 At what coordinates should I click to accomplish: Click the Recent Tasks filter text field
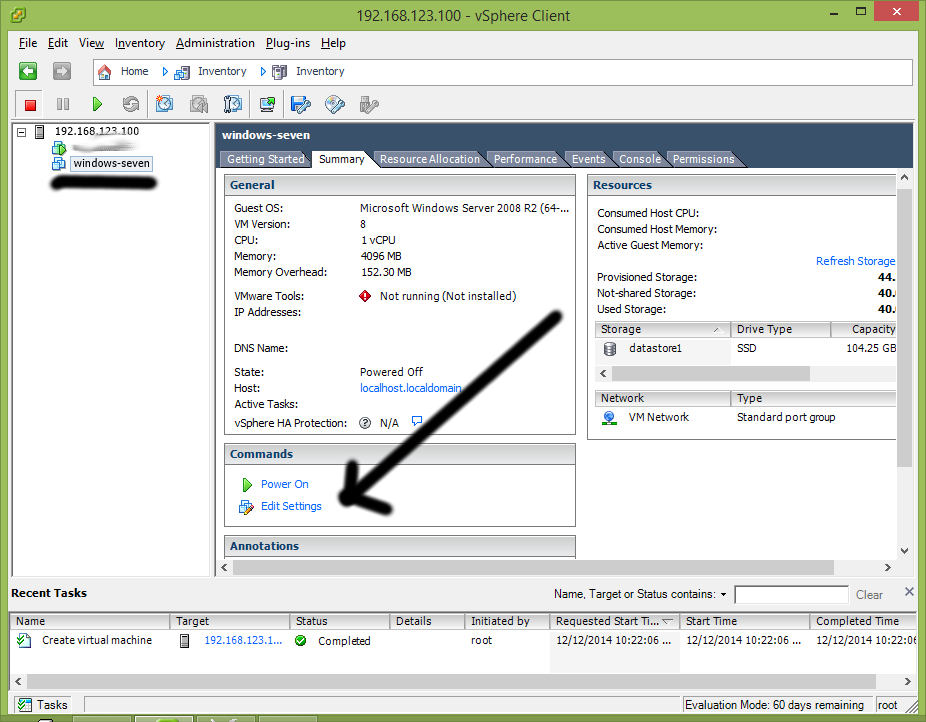791,594
